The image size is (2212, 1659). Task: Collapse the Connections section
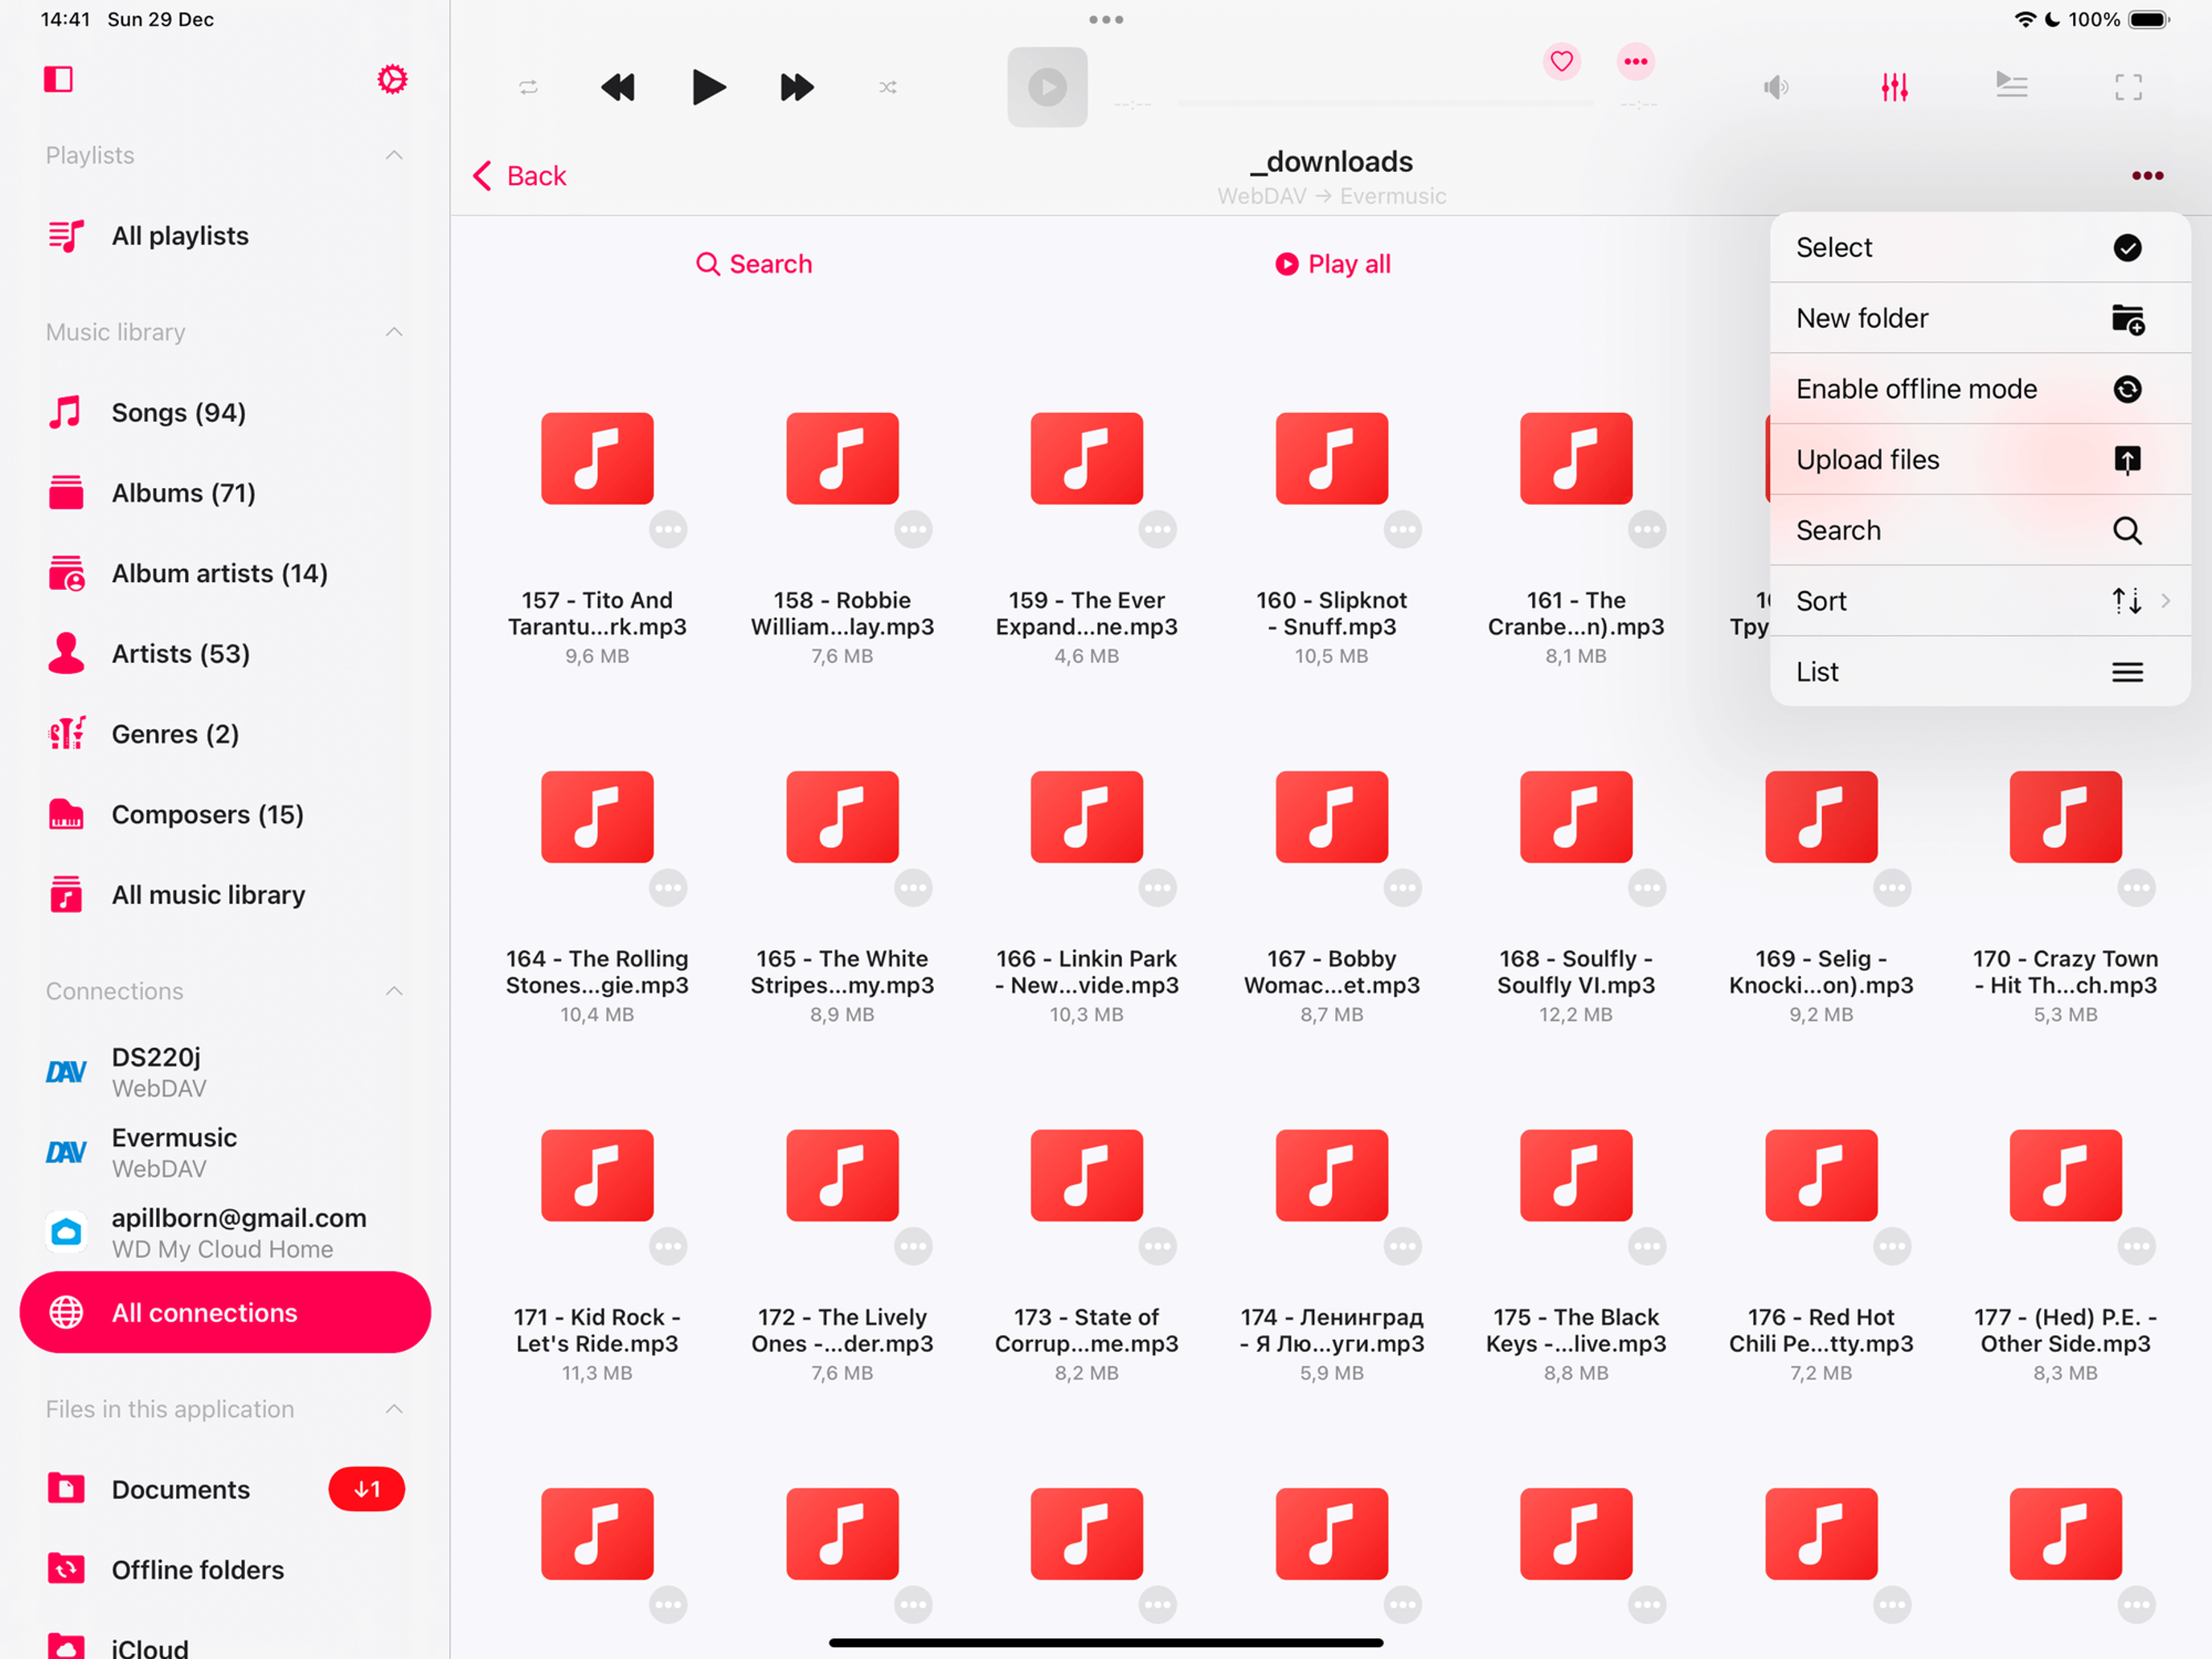pos(394,991)
